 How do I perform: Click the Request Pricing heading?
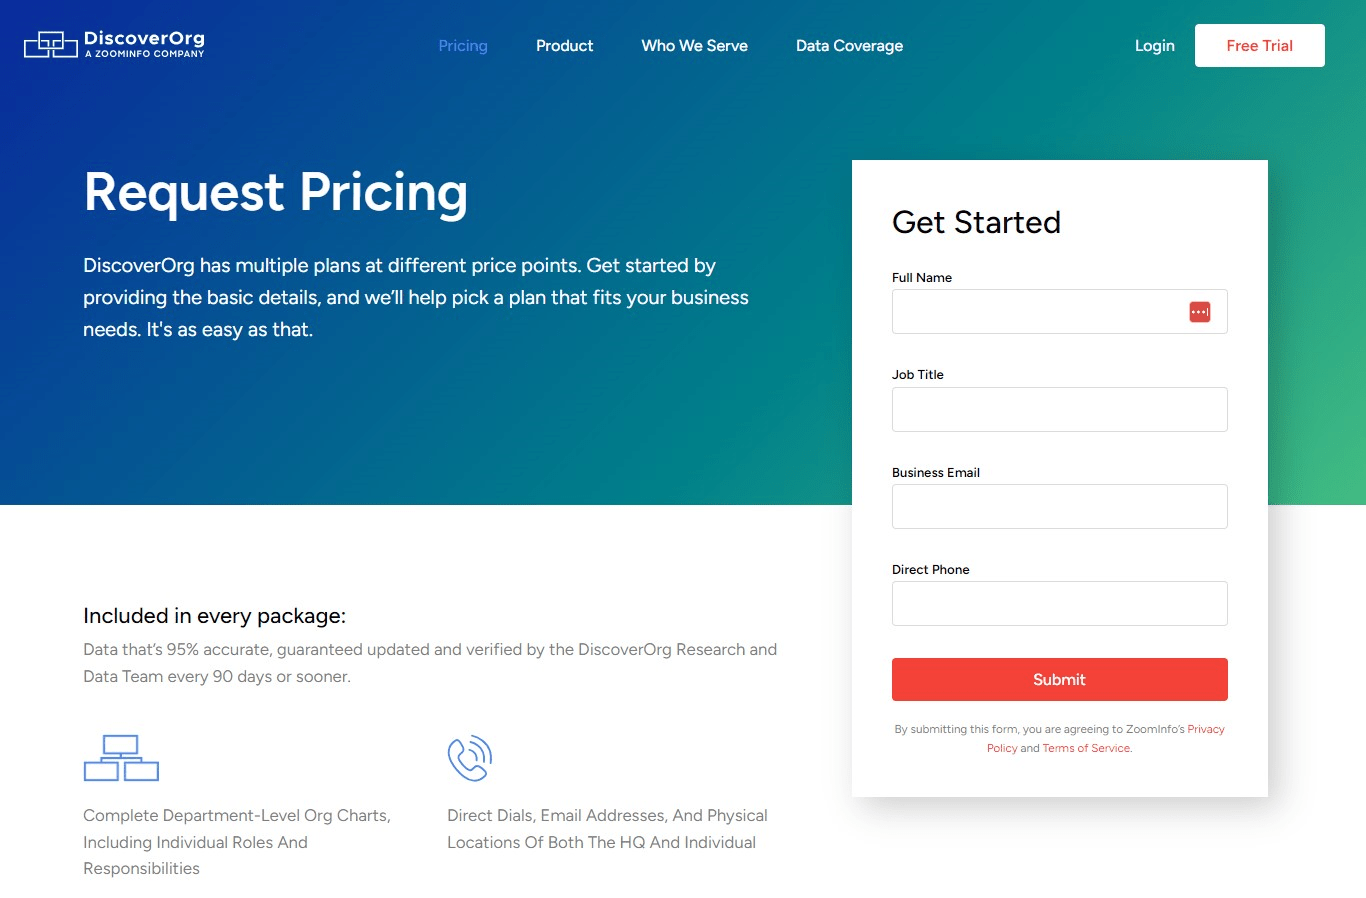point(276,193)
